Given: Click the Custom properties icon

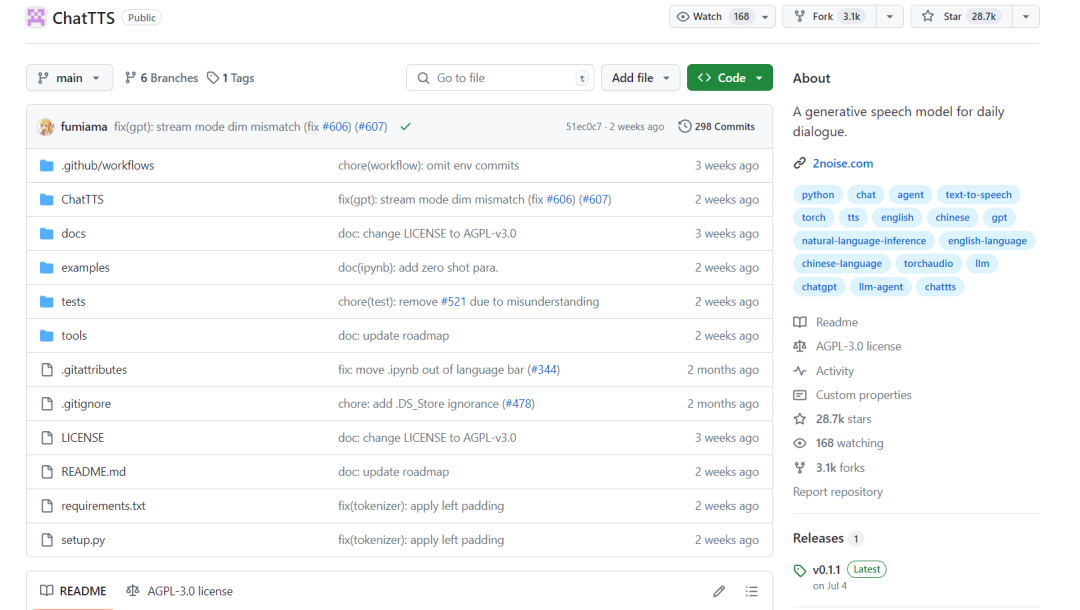Looking at the screenshot, I should [x=800, y=395].
